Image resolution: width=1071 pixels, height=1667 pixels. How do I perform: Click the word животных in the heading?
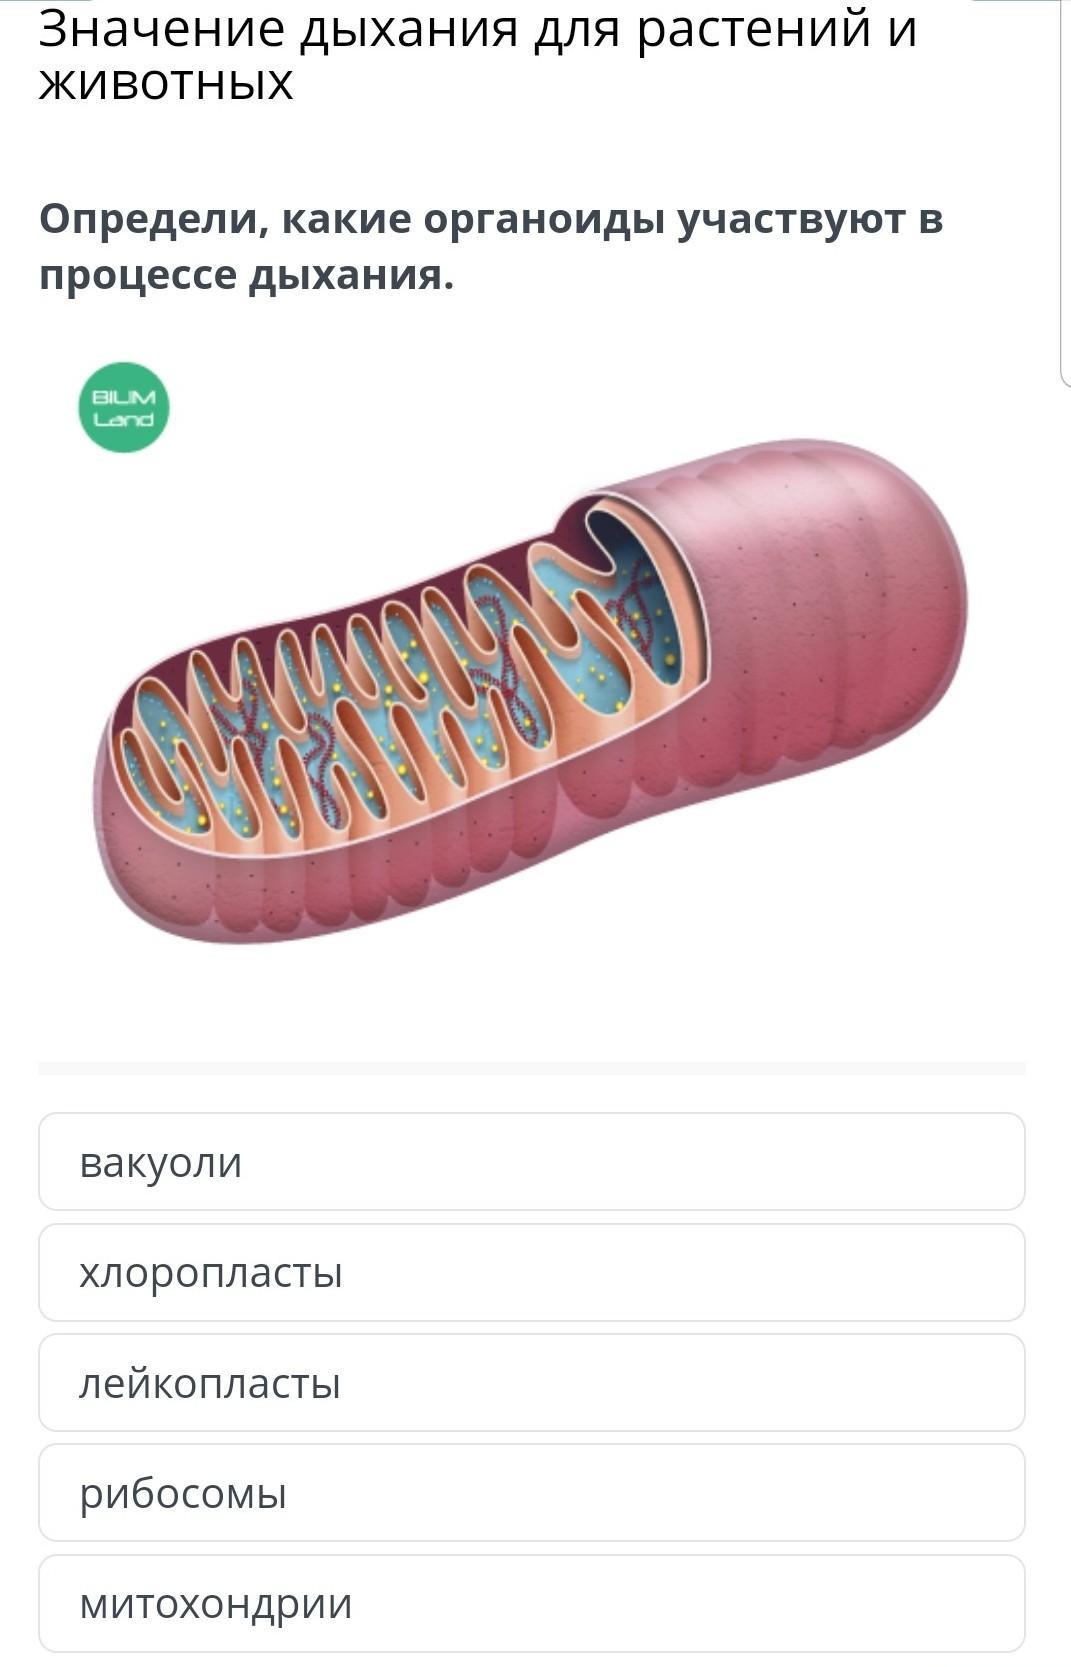[x=166, y=82]
